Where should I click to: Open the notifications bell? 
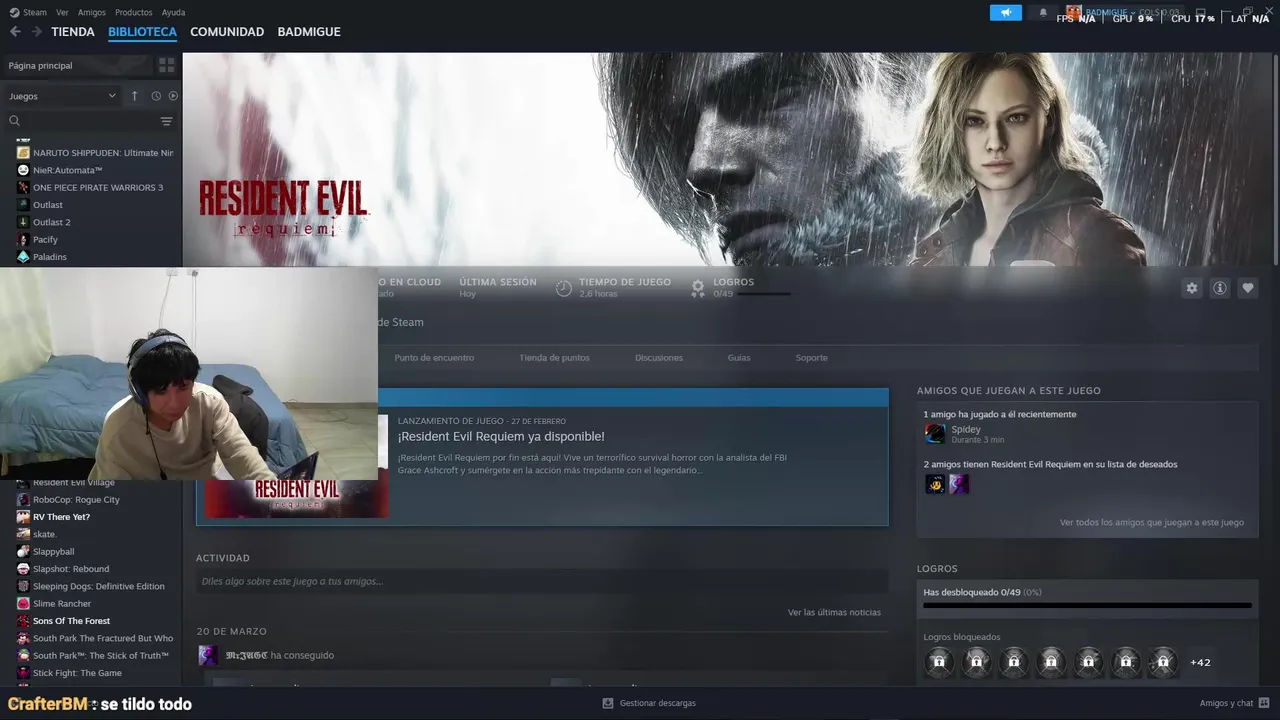point(1043,13)
